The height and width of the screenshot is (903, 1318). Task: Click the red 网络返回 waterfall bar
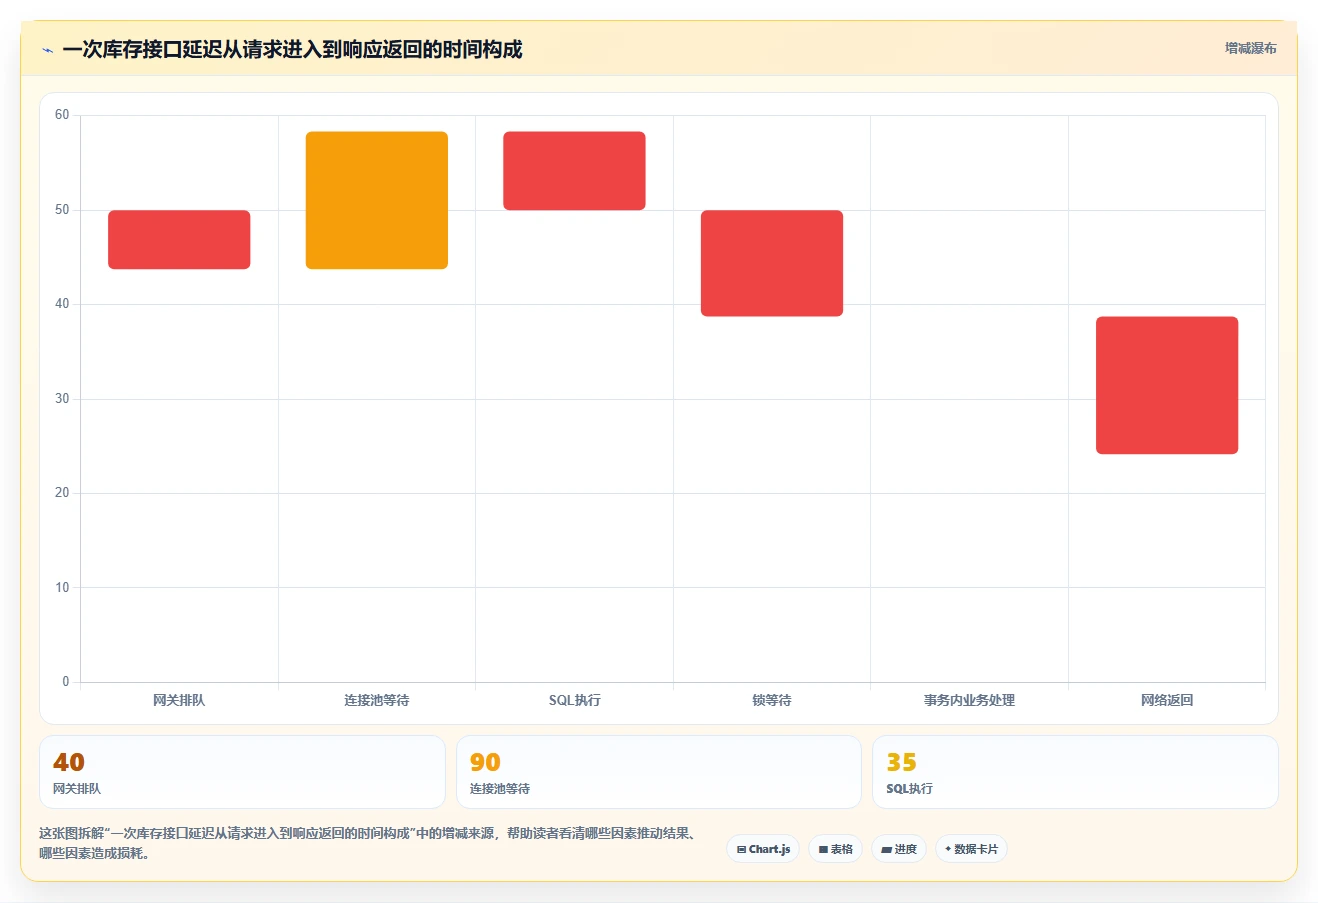point(1167,385)
